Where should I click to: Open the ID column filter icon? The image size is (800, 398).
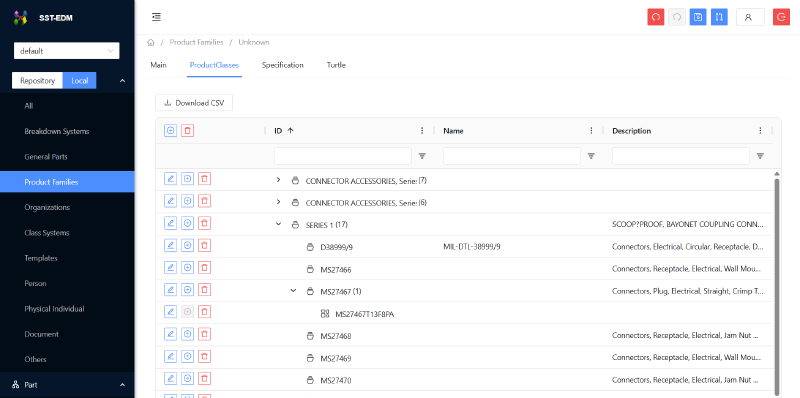click(x=422, y=156)
